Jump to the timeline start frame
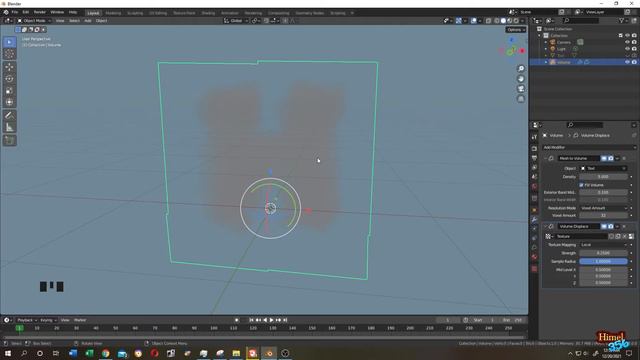 251,320
